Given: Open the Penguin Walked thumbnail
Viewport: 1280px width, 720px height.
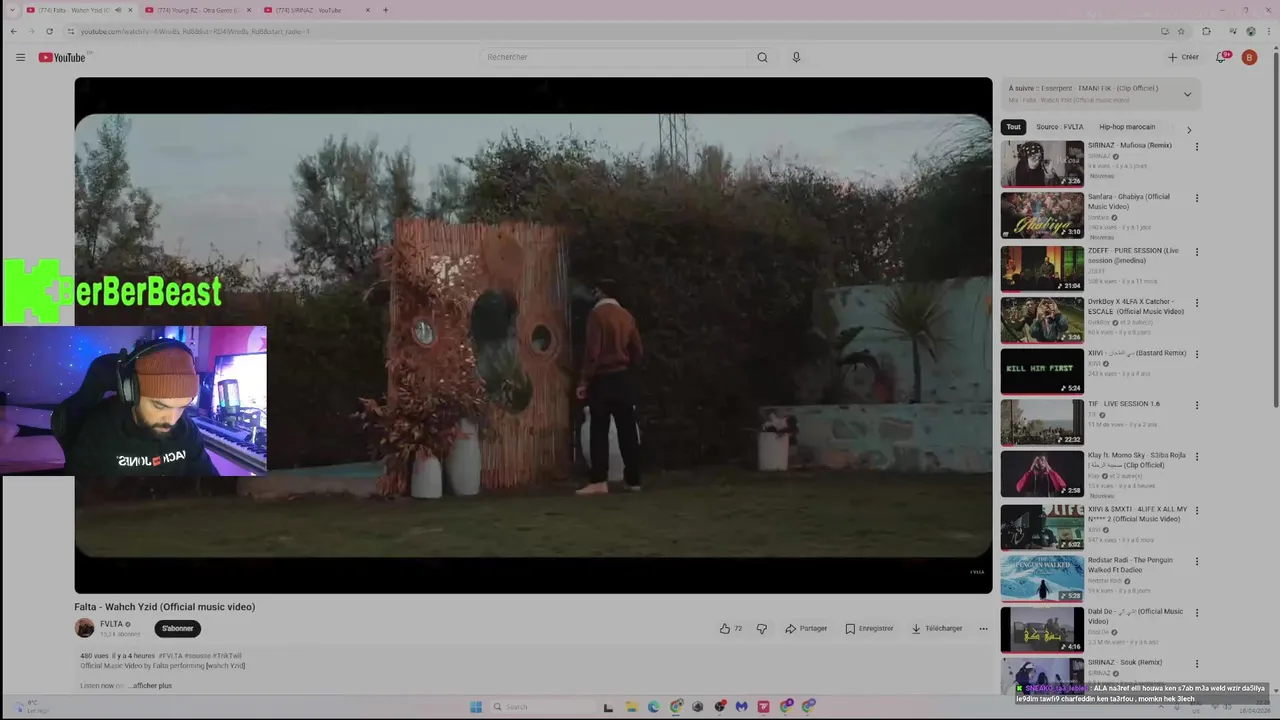Looking at the screenshot, I should point(1042,578).
